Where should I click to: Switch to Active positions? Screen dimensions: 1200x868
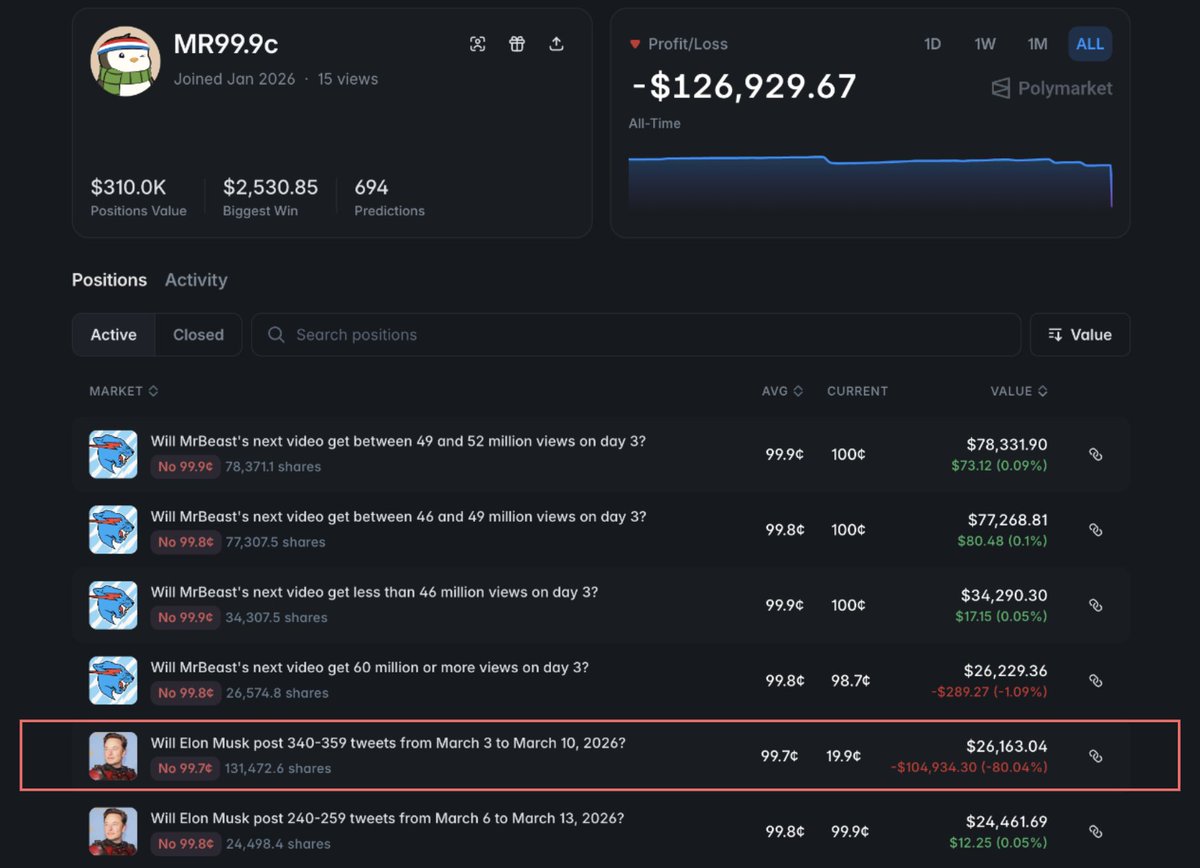pos(114,335)
